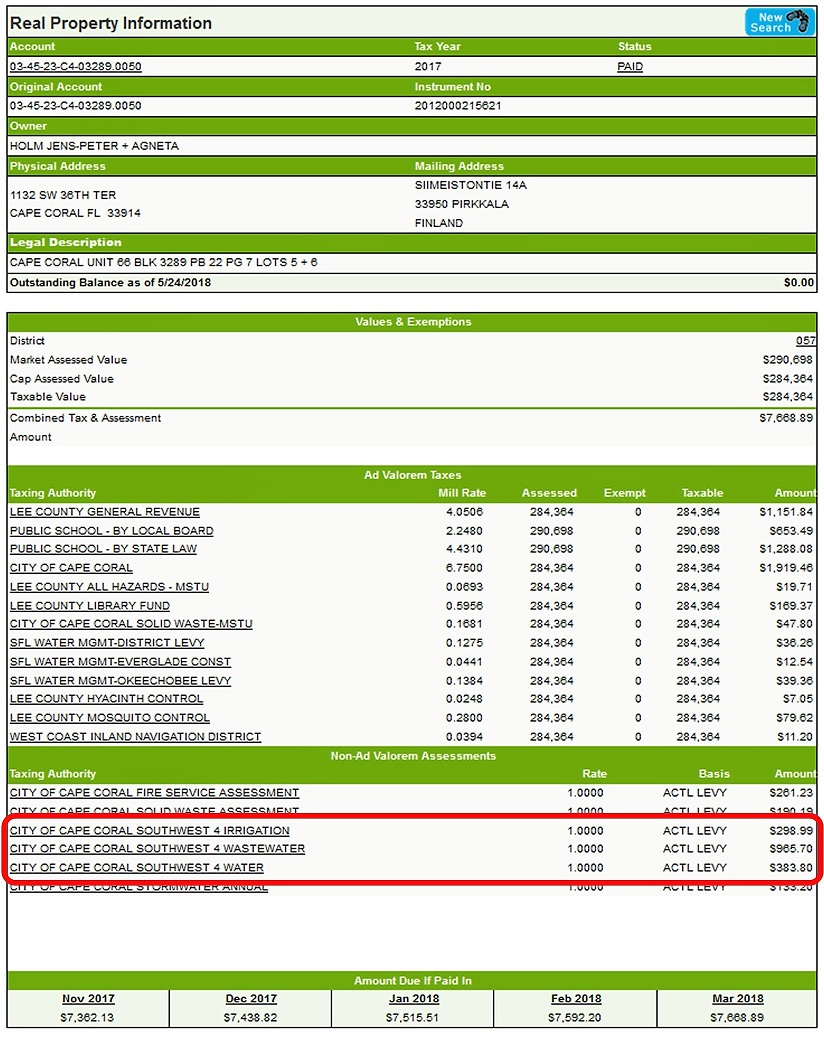This screenshot has width=824, height=1037.
Task: Open the CITY OF CAPE CORAL taxing authority
Action: point(70,568)
